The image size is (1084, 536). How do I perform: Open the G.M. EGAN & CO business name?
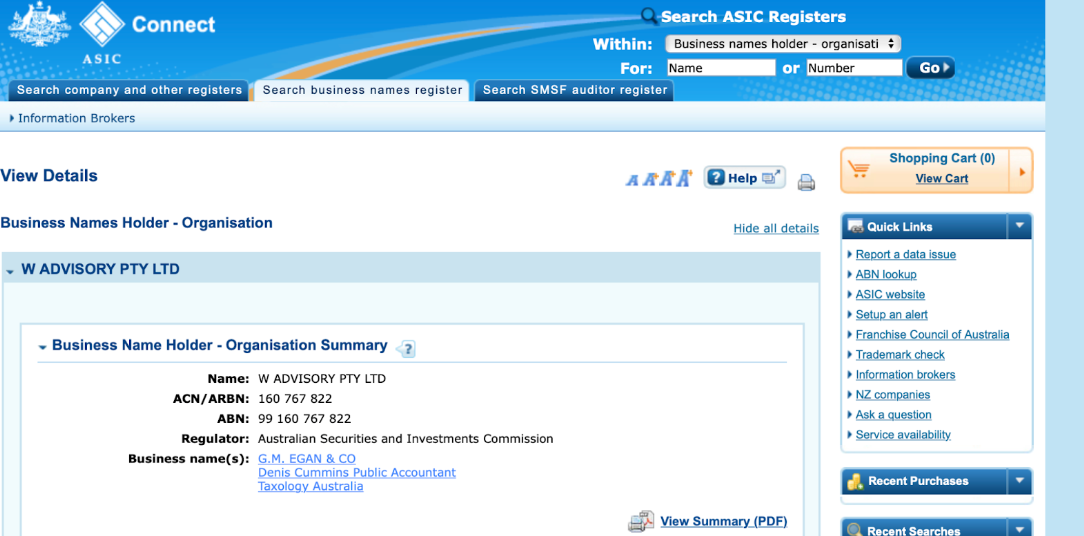click(x=307, y=459)
